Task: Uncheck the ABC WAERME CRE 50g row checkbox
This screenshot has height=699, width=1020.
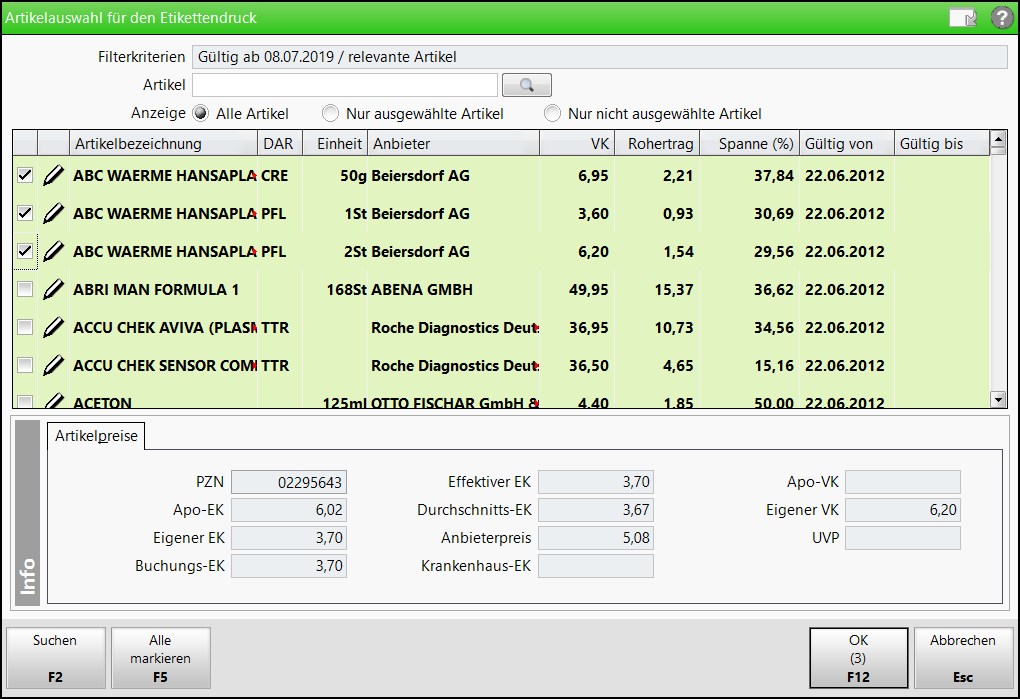Action: (25, 175)
